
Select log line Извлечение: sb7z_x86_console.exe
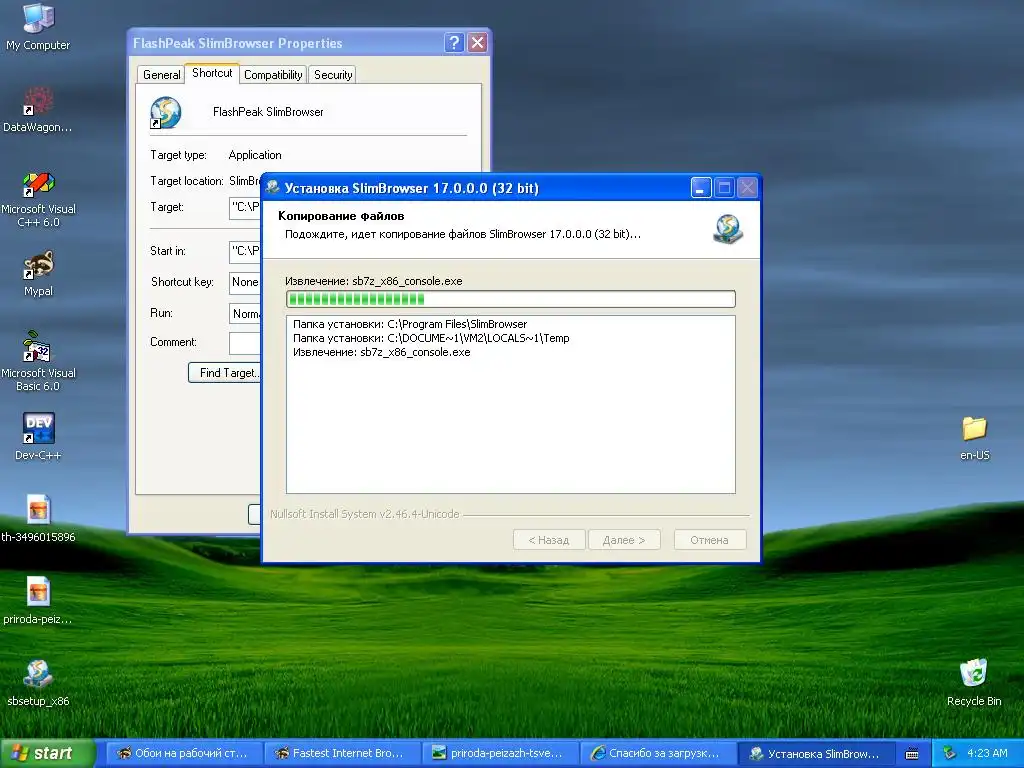[381, 352]
